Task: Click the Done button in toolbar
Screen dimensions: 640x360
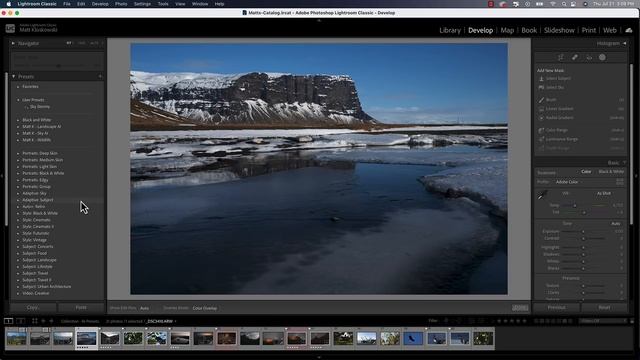Action: coord(520,308)
